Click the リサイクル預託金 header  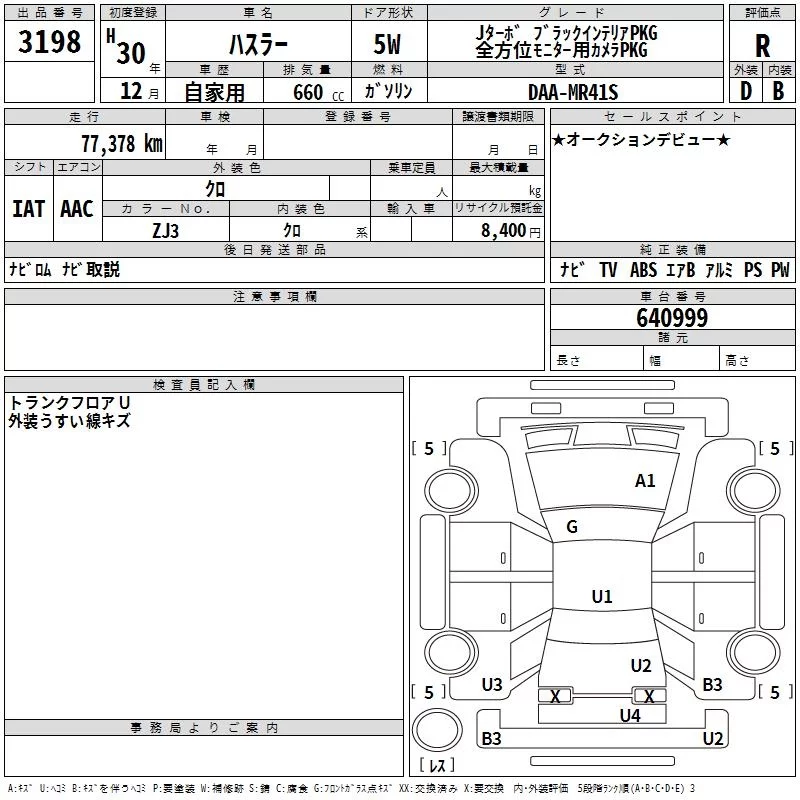click(498, 208)
